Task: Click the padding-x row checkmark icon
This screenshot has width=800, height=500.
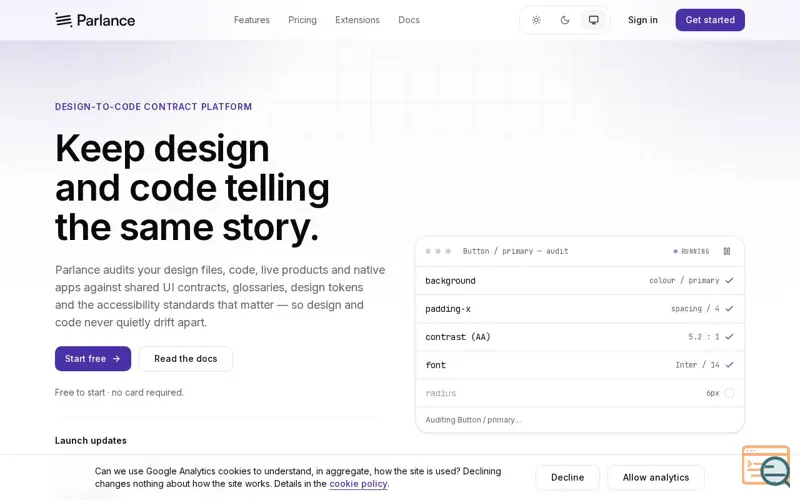Action: pos(729,308)
